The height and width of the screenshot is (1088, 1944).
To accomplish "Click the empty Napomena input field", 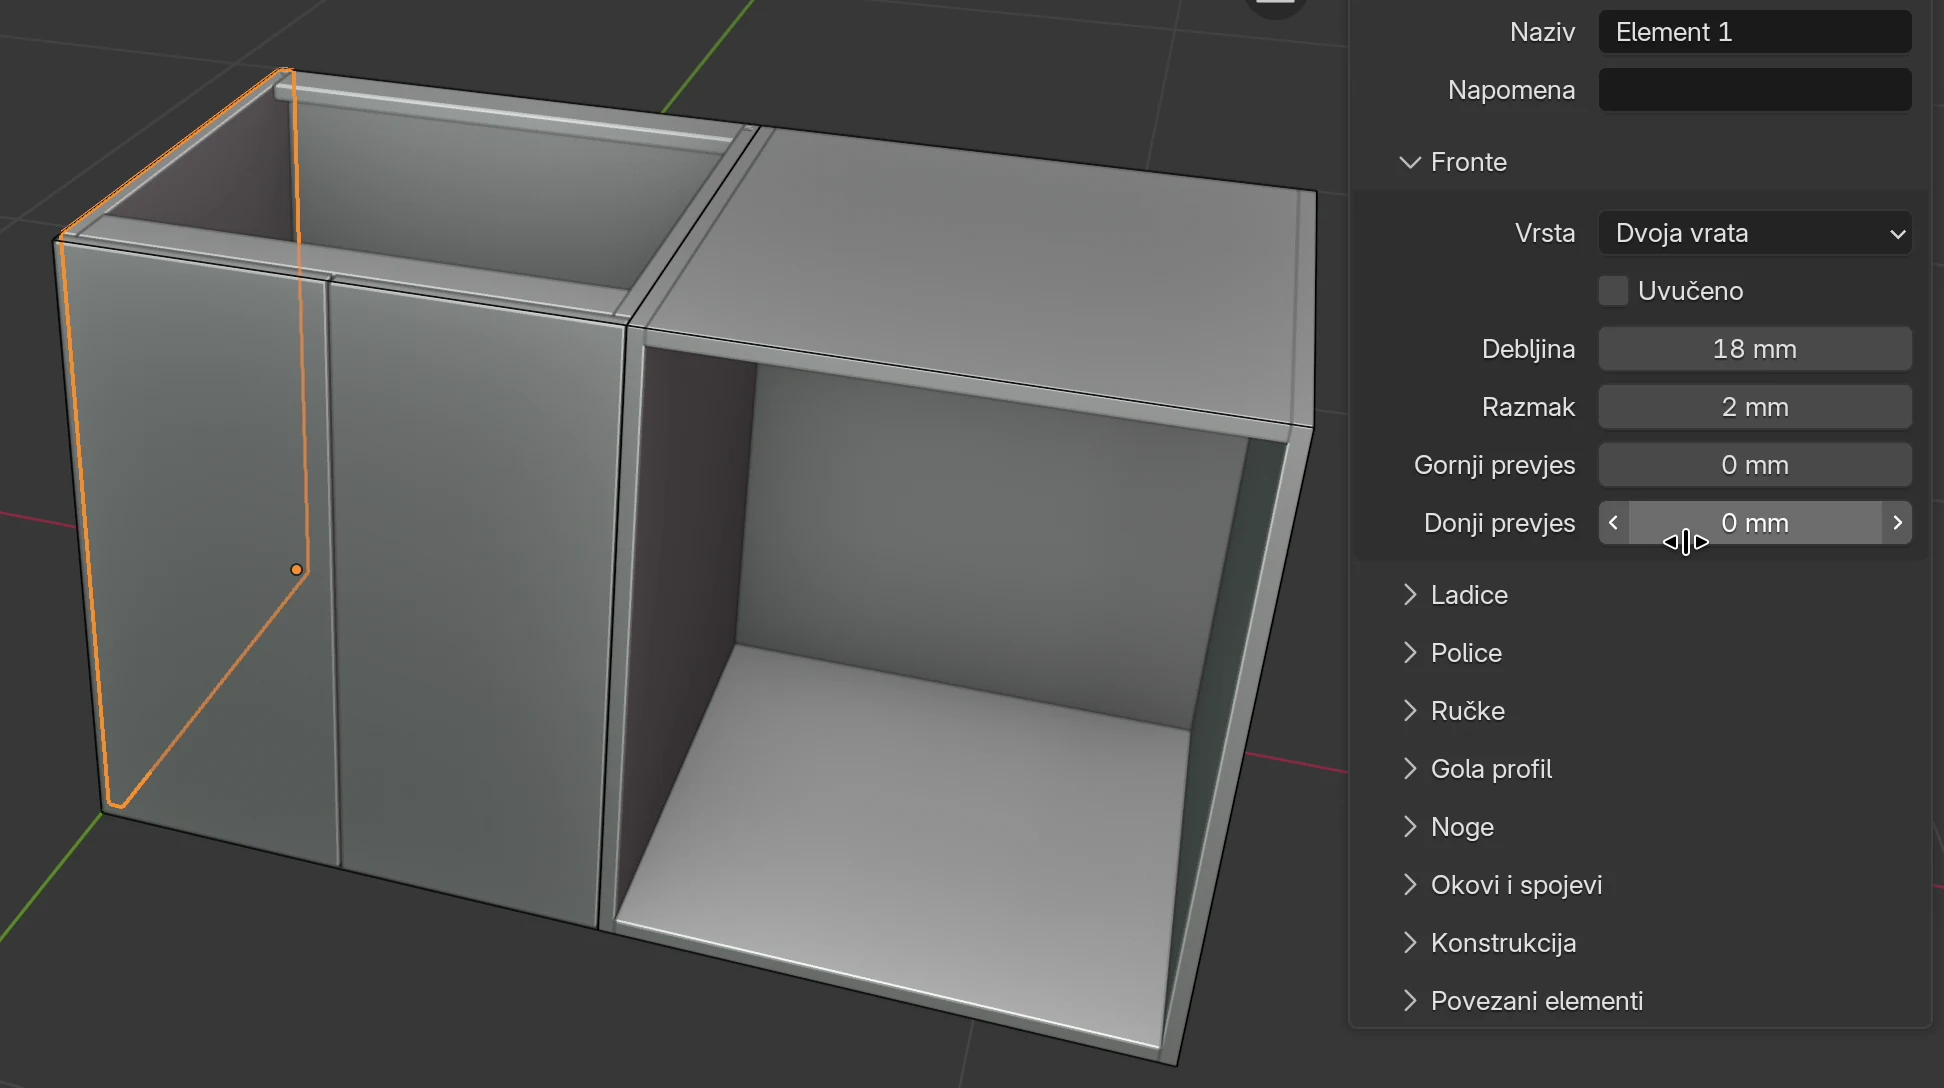I will pyautogui.click(x=1755, y=90).
